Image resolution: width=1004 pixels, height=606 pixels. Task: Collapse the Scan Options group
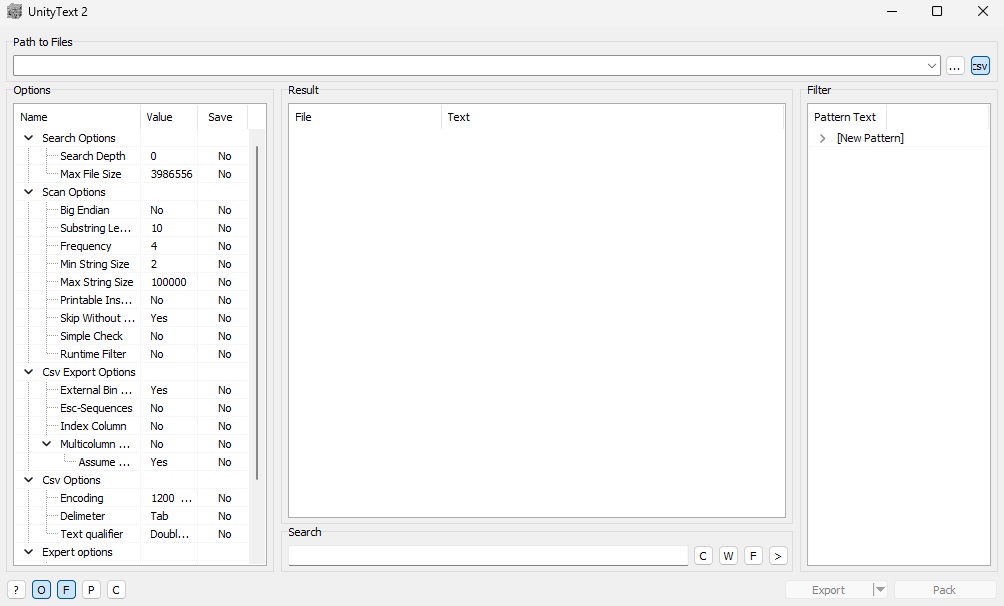28,192
